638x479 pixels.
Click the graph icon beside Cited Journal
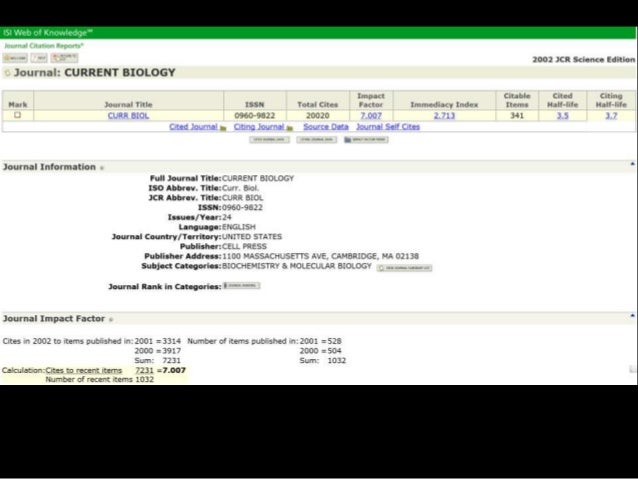pyautogui.click(x=223, y=128)
